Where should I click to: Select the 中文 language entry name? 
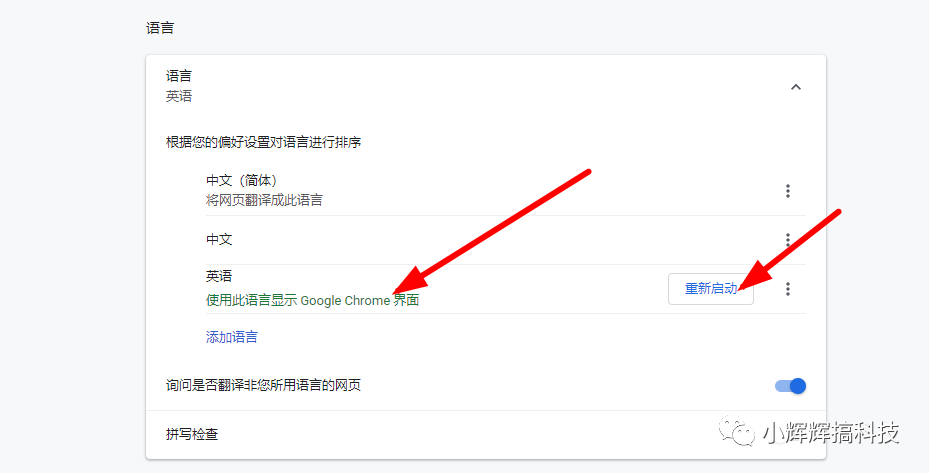219,240
